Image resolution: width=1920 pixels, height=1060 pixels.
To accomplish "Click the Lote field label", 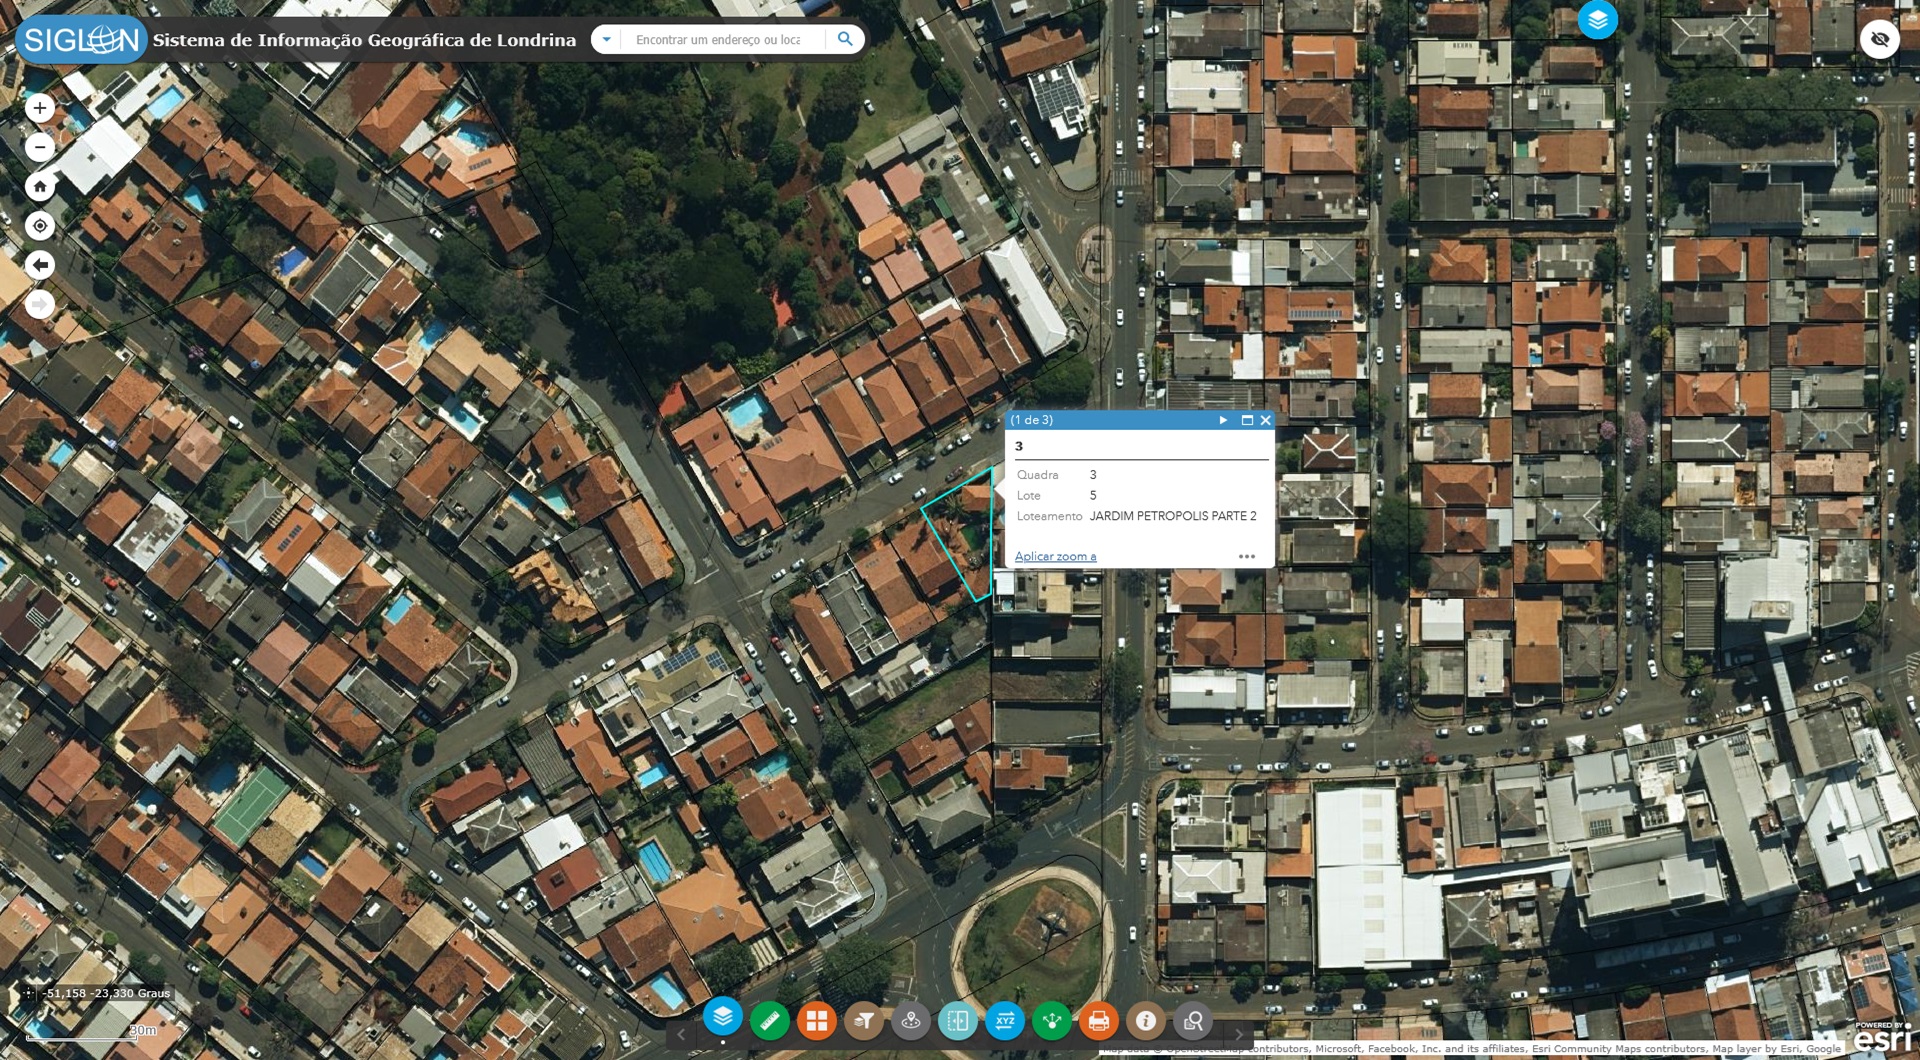I will click(x=1028, y=495).
